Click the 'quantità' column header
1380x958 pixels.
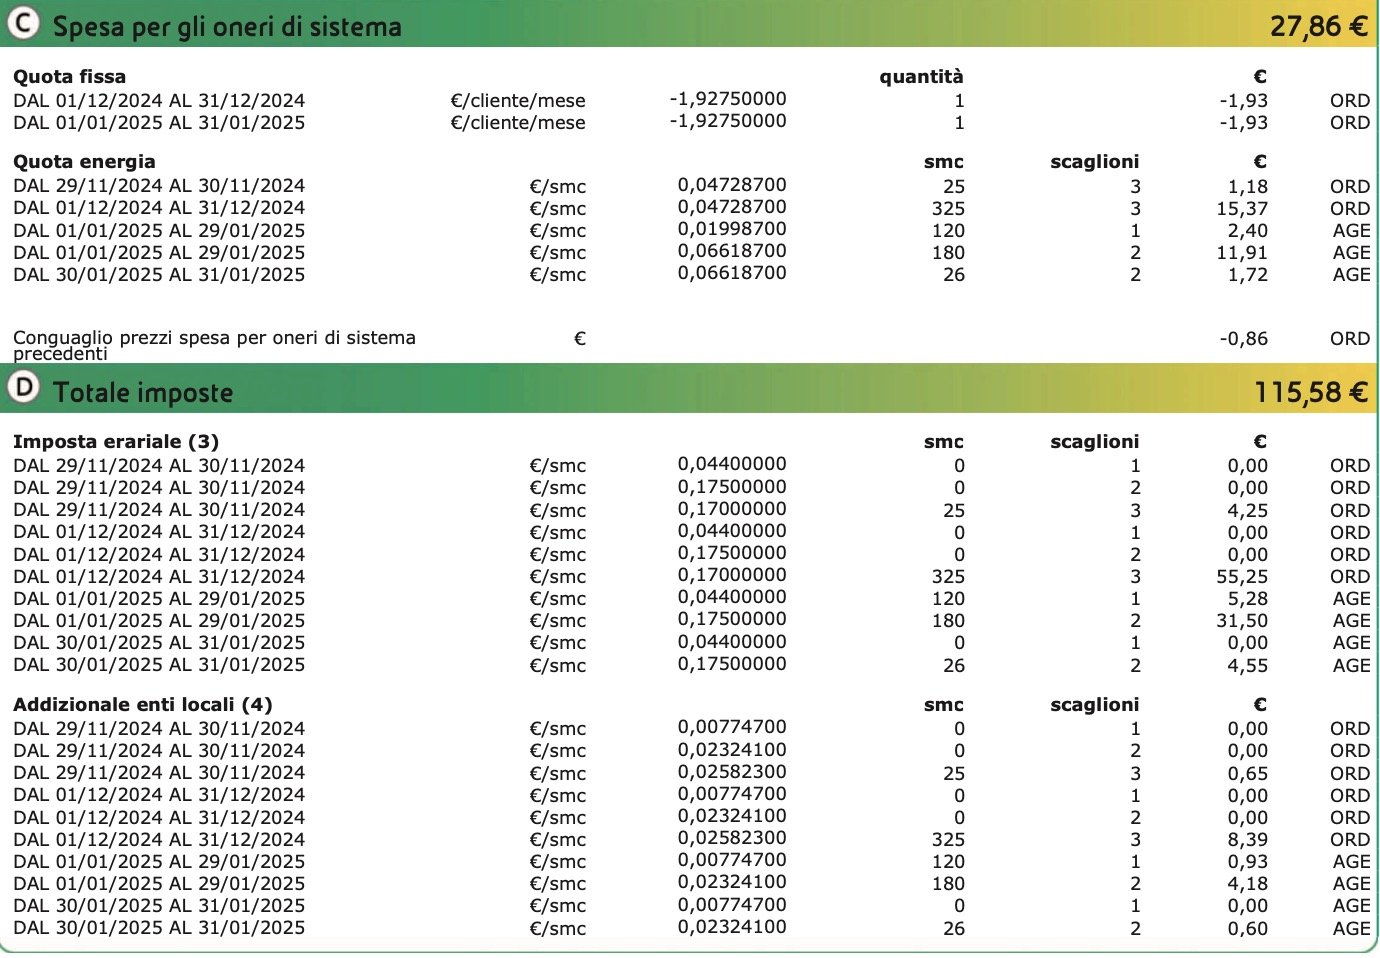click(x=921, y=77)
